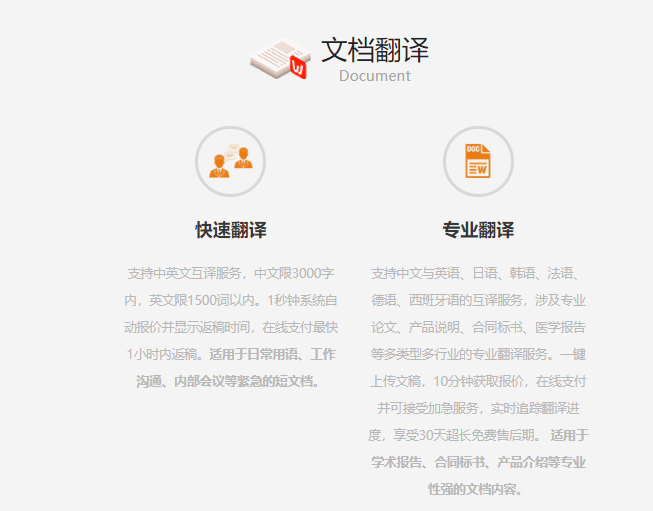Click text "并可接受加急服务，实时追踪翻译进"
This screenshot has width=653, height=511.
coord(478,409)
